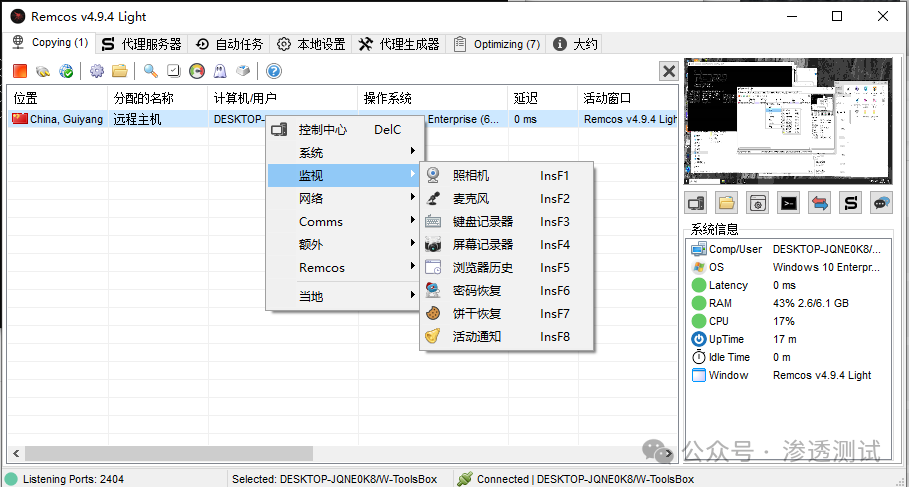
Task: Open the black command prompt button
Action: coord(788,203)
